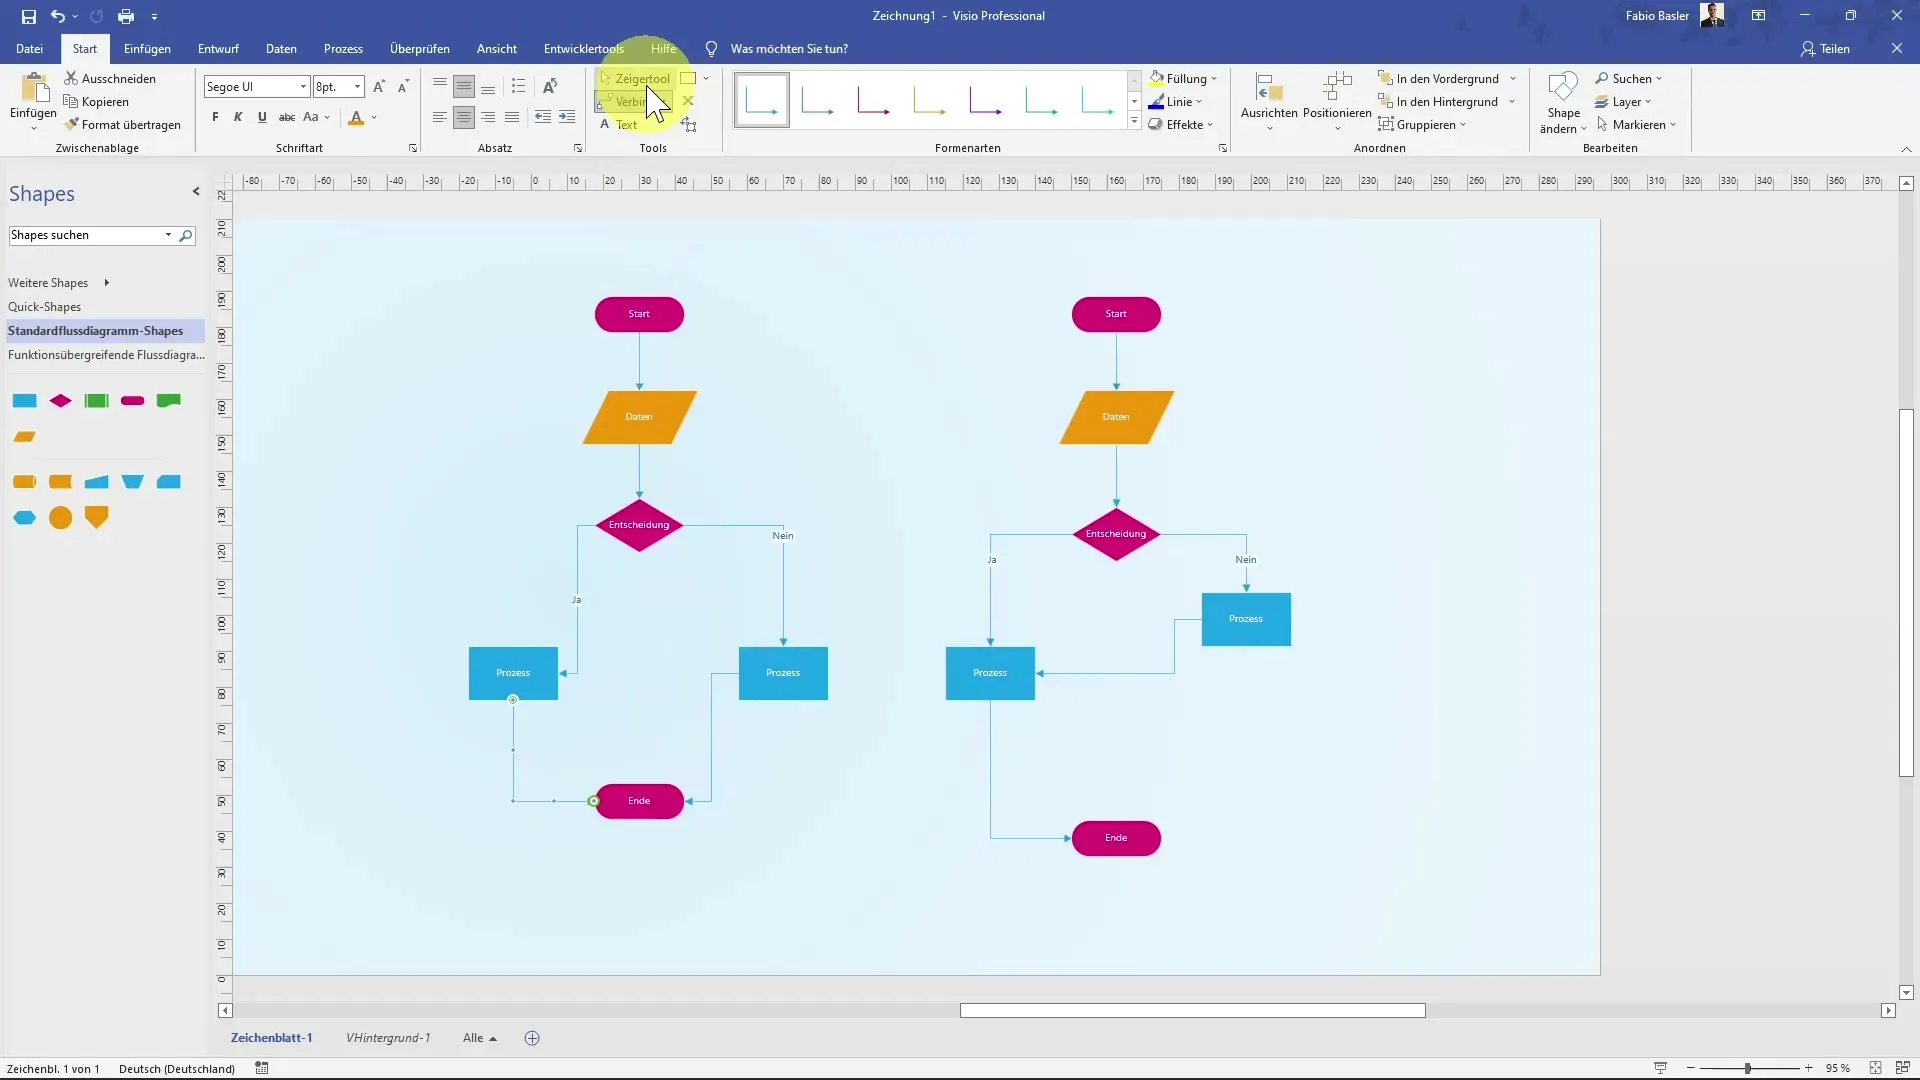Select the Entwicklertools menu tab
Screen dimensions: 1920x1080
pyautogui.click(x=583, y=49)
